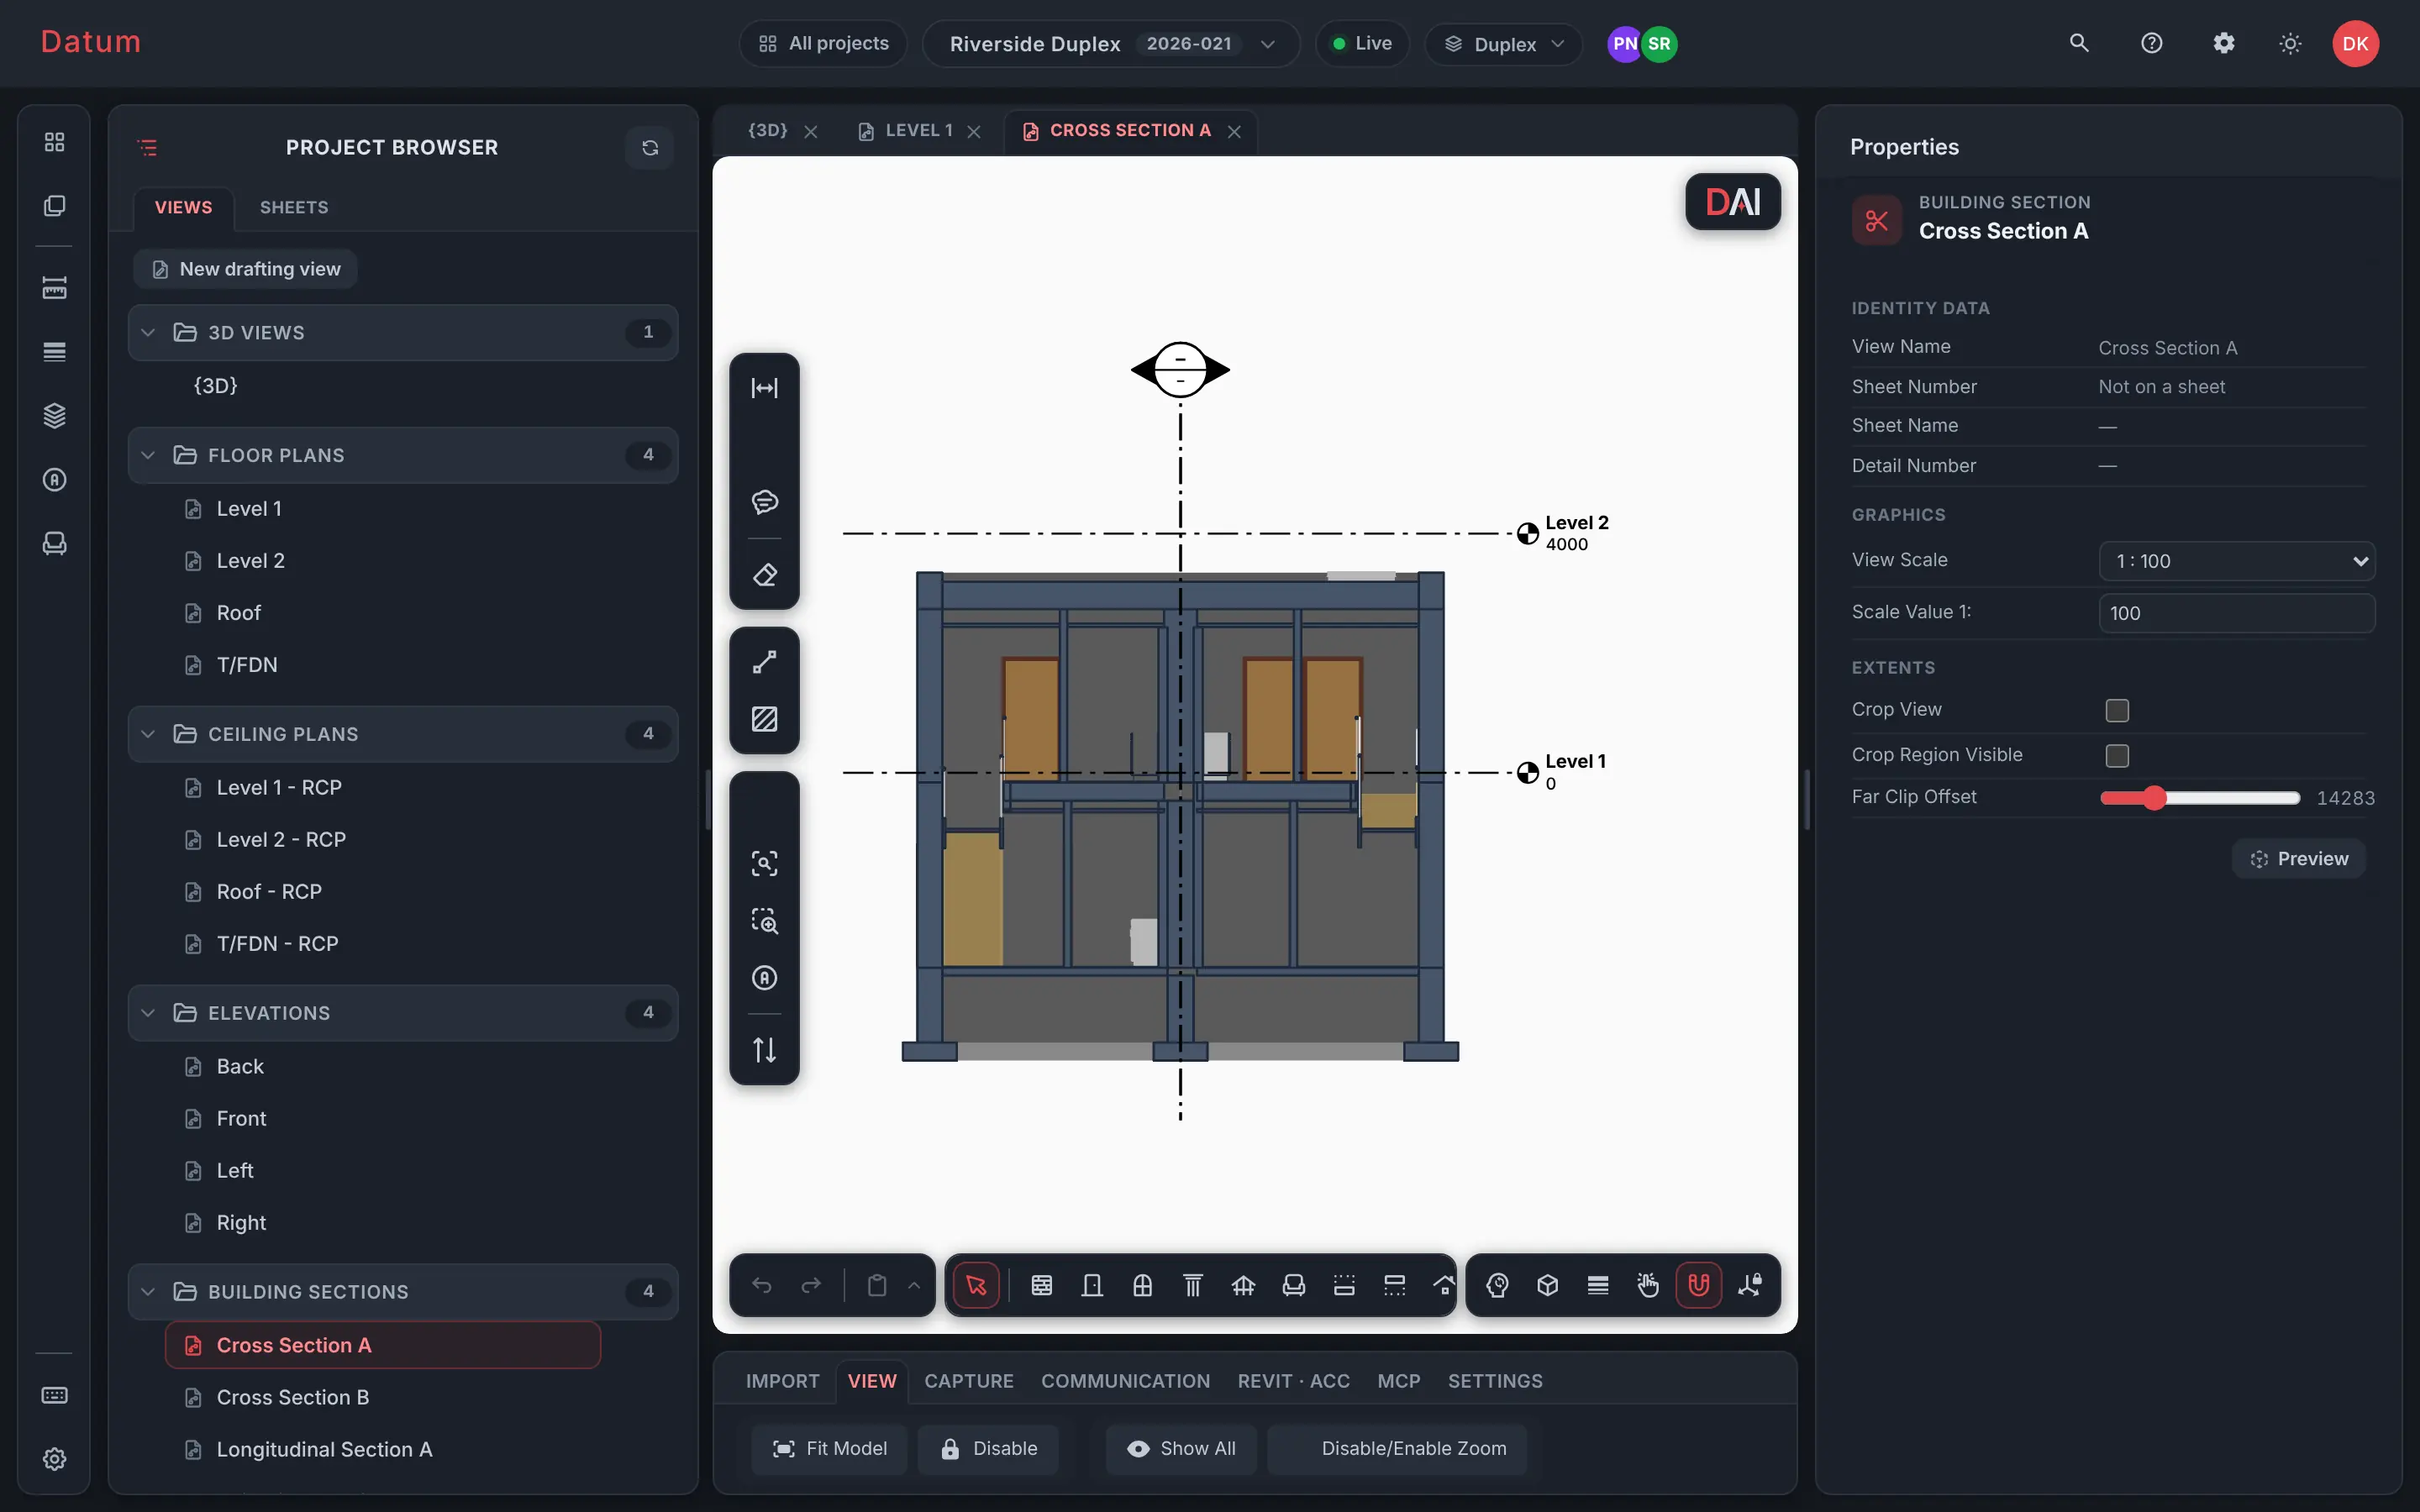Screen dimensions: 2420x1512
Task: Switch to the Sheets tab
Action: 294,208
